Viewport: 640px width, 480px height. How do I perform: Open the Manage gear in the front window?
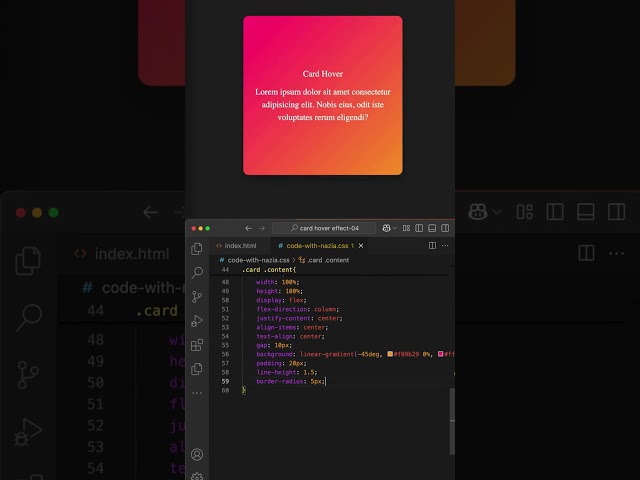pos(197,477)
